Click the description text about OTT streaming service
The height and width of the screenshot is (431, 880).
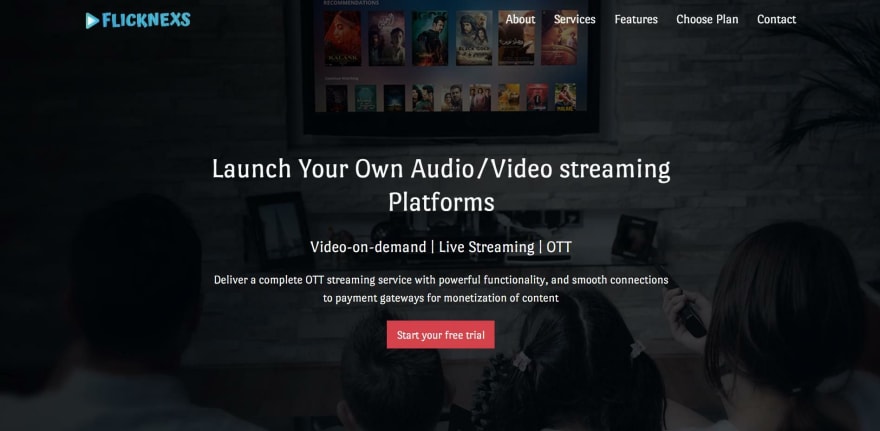[441, 288]
